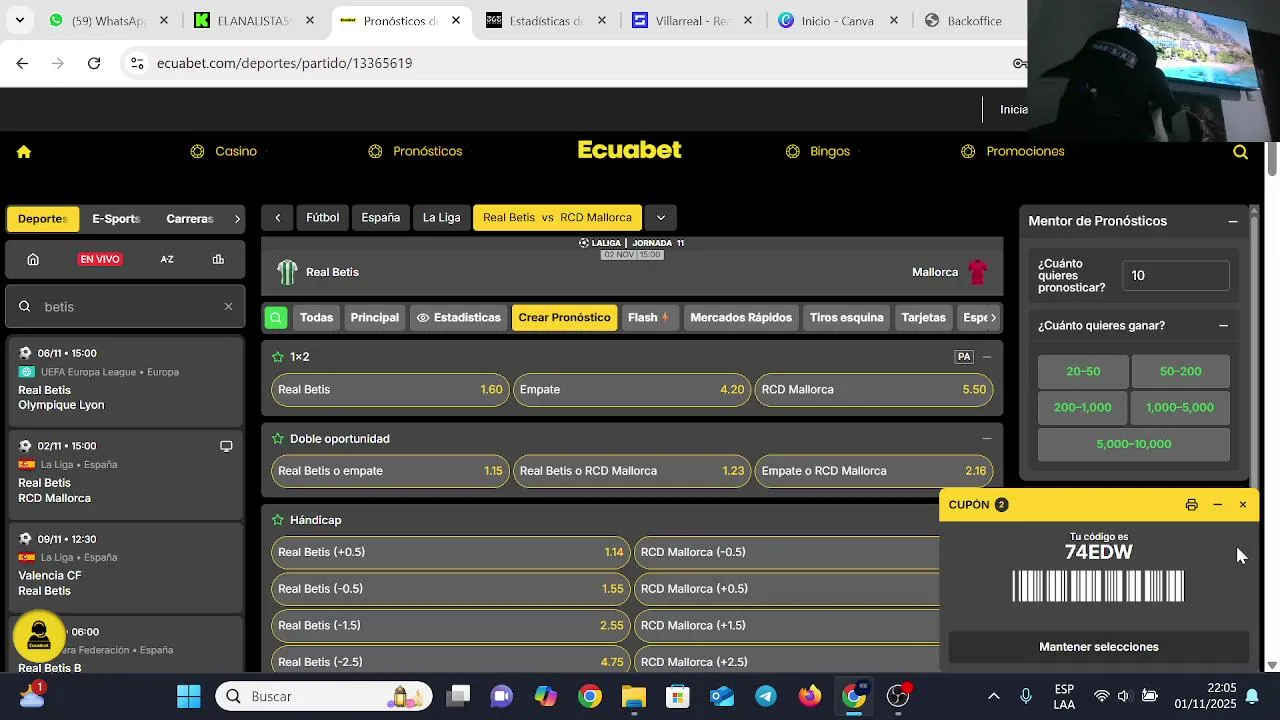
Task: Collapse the Mentor de Pronósticos panel
Action: coord(1233,221)
